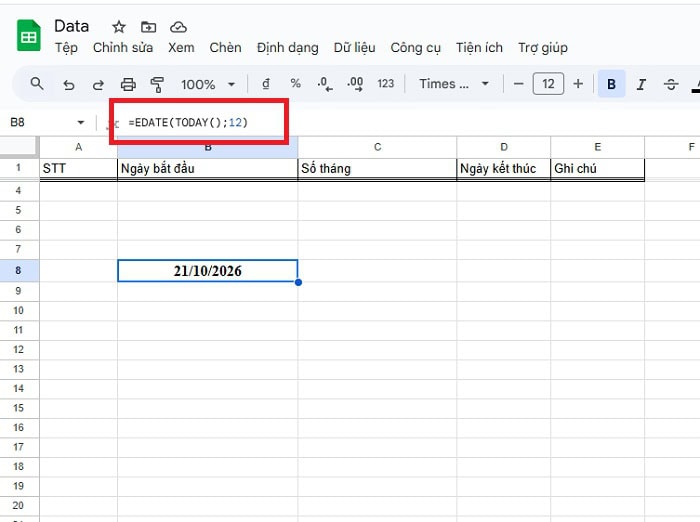This screenshot has width=700, height=522.
Task: Open the 123 number format button
Action: coord(386,84)
